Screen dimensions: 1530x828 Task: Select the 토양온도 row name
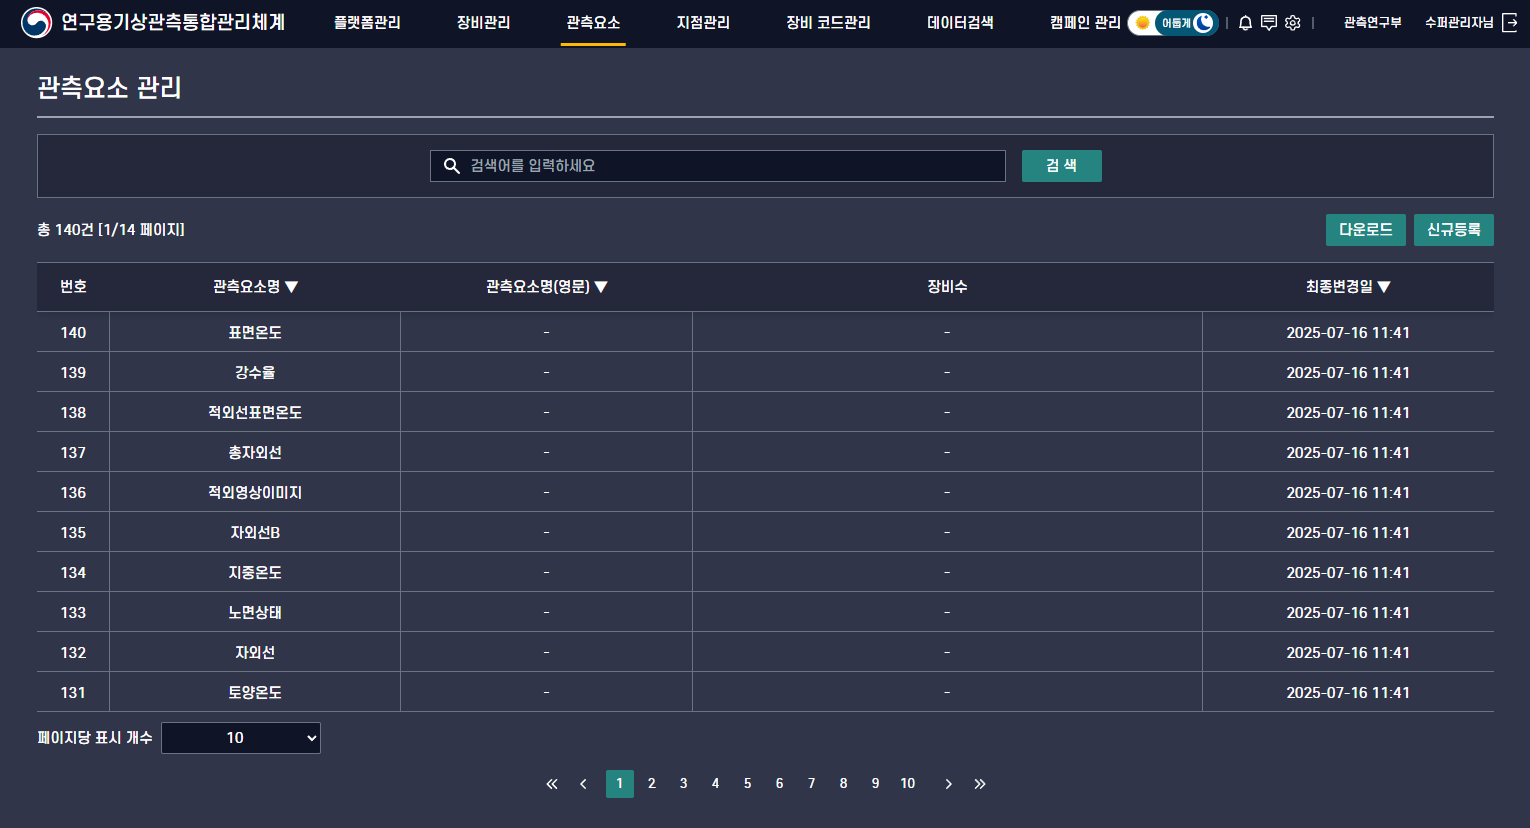coord(255,692)
